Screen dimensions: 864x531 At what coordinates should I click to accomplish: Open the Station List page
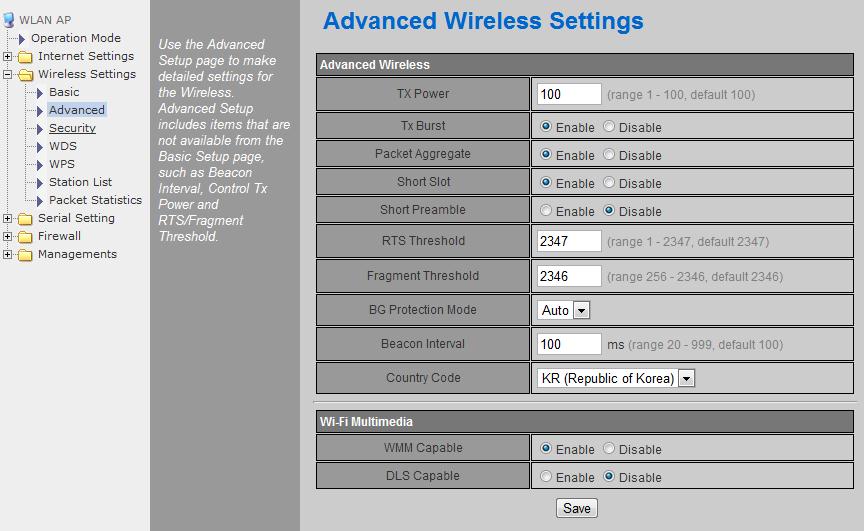pyautogui.click(x=80, y=182)
